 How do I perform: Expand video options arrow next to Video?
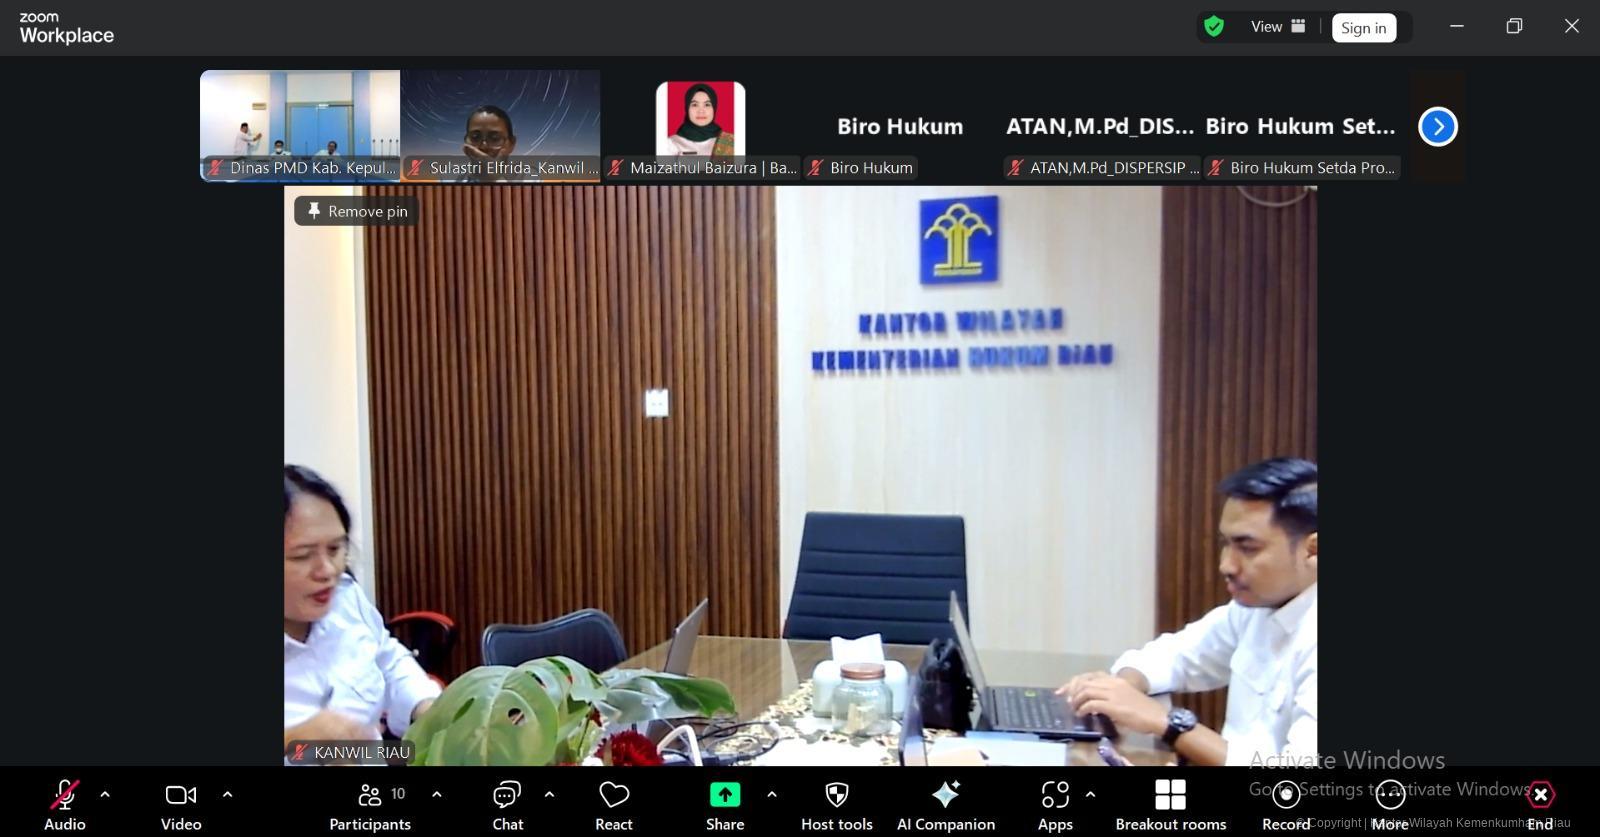pos(227,795)
